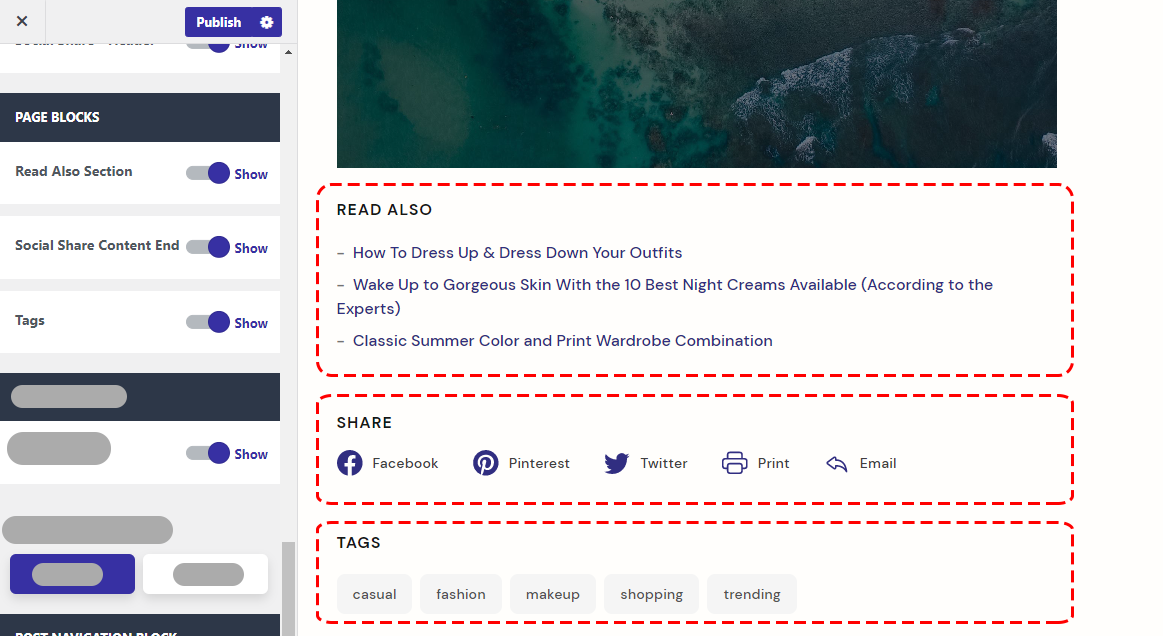Click the scroll-up arrow of sidebar scrollbar
This screenshot has width=1163, height=636.
(x=289, y=52)
